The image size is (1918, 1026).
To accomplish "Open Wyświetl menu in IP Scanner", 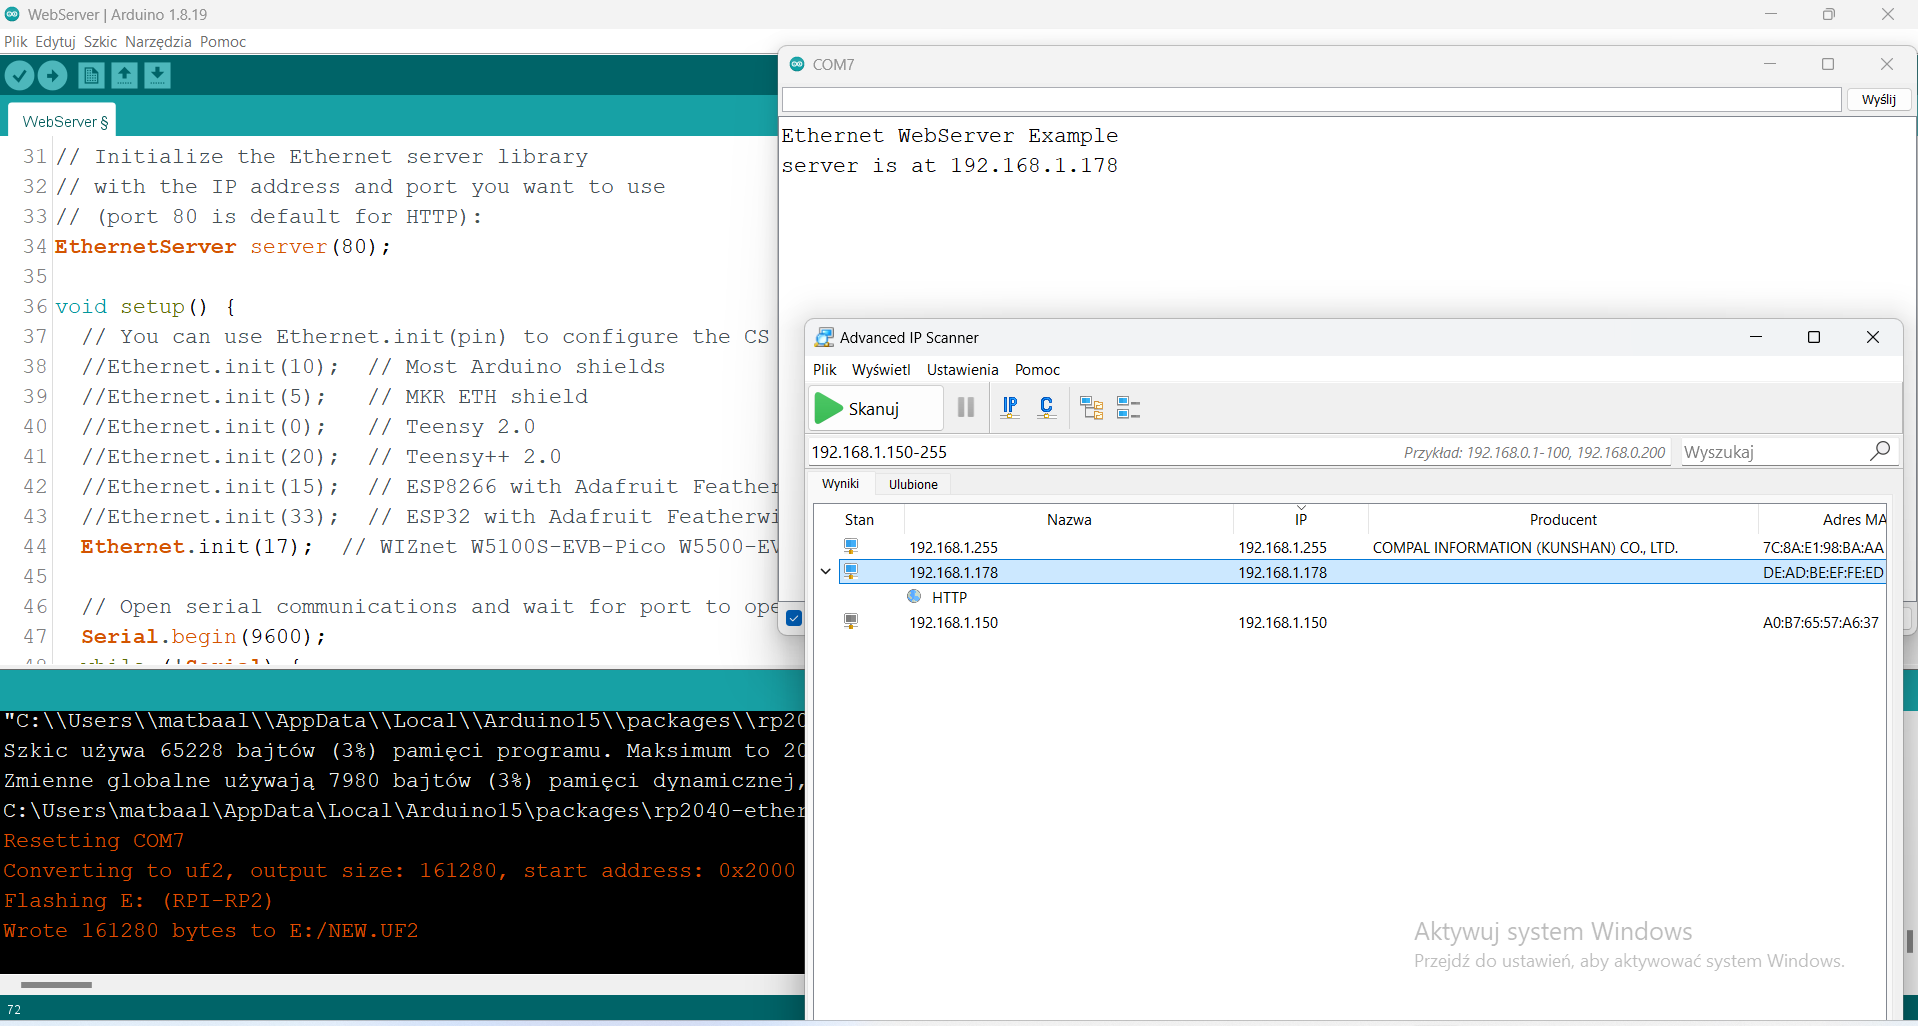I will click(x=881, y=369).
